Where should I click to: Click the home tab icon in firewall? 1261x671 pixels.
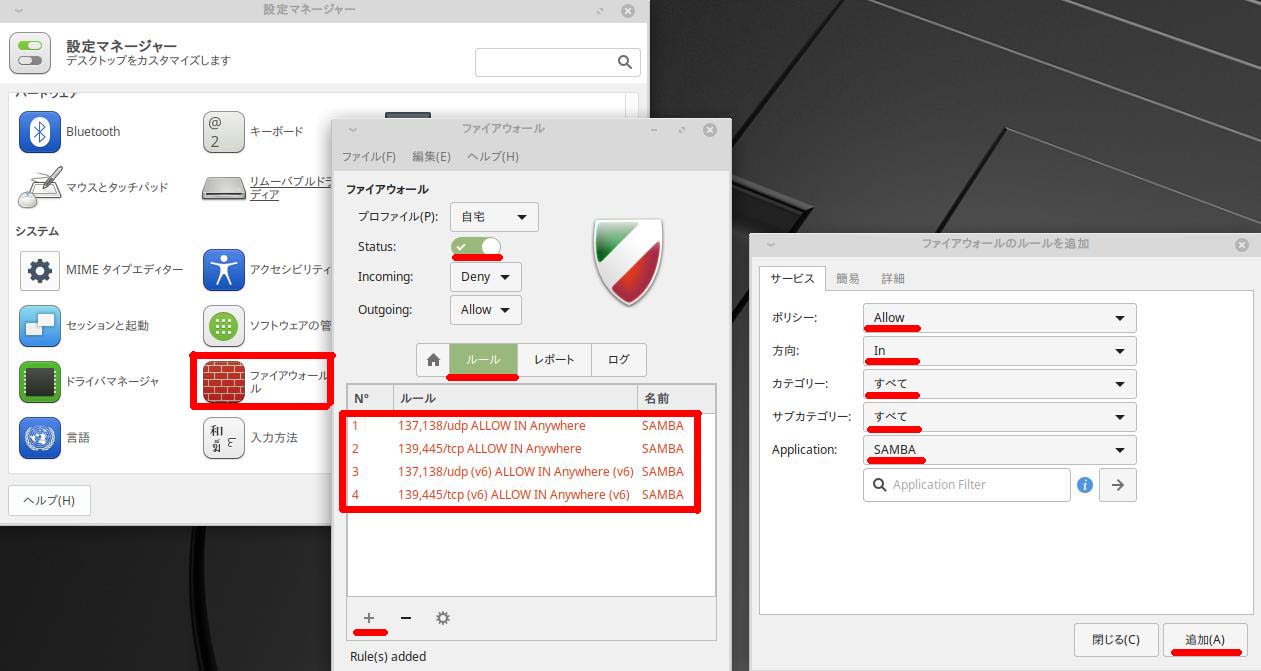pos(433,360)
